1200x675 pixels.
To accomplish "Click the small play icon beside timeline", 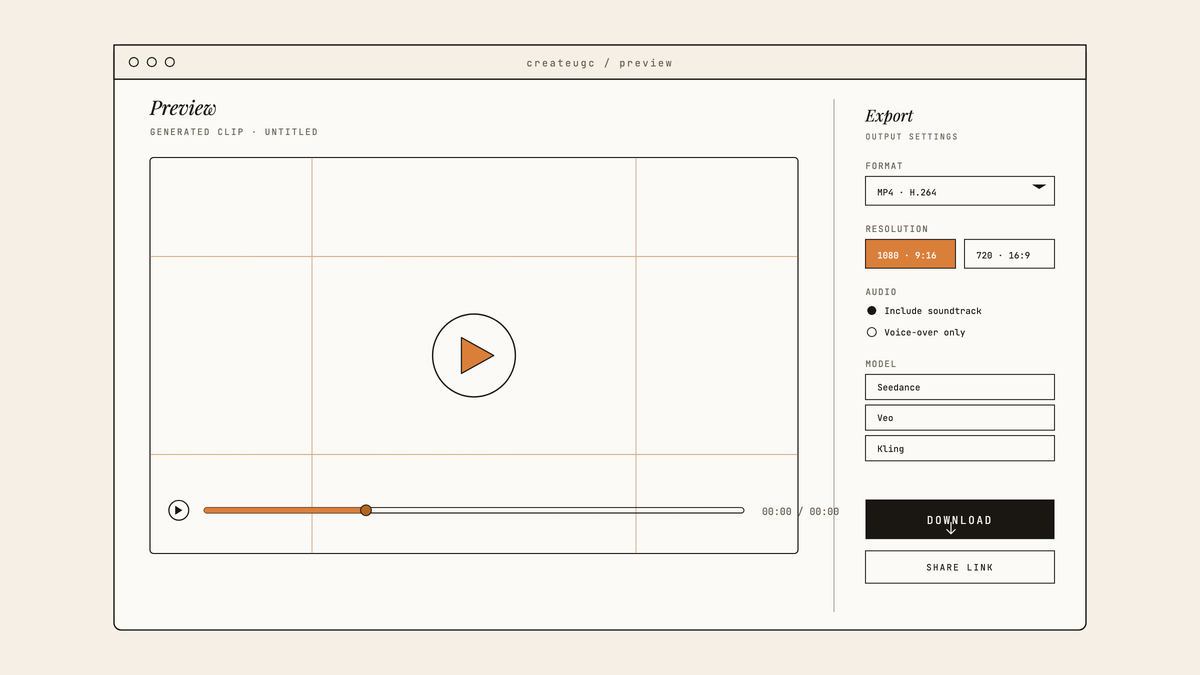I will click(x=179, y=510).
